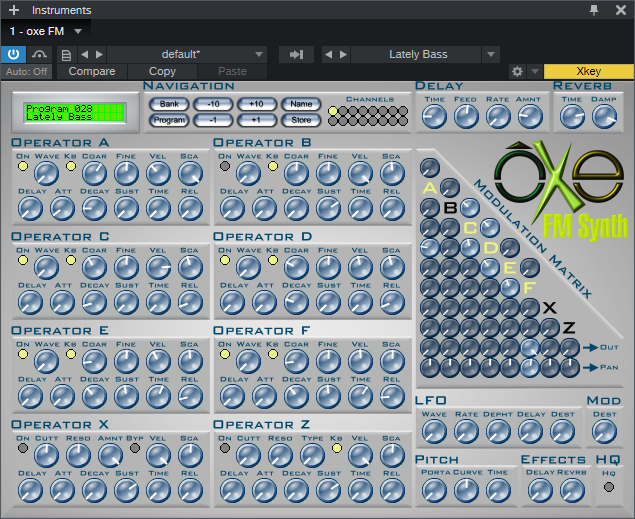
Task: Toggle the HQ mode LED
Action: click(608, 487)
